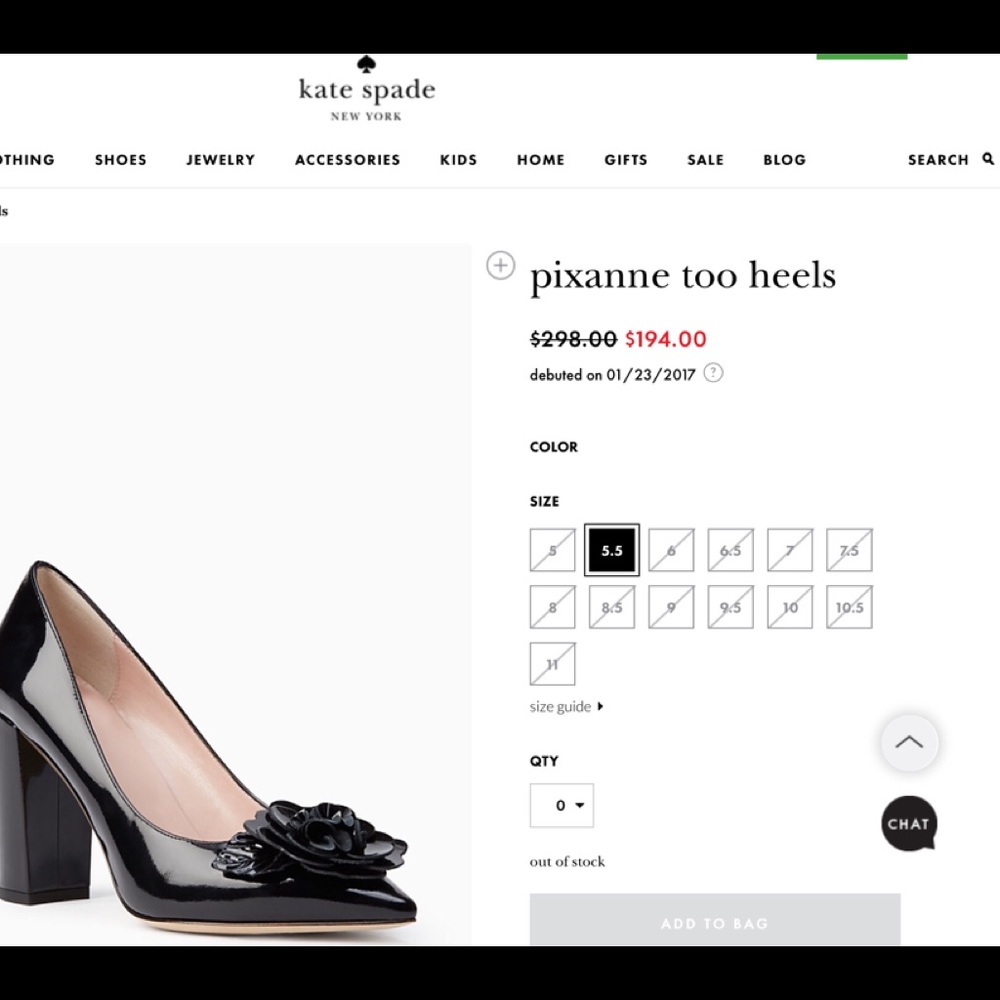Screen dimensions: 1000x1000
Task: Click the Search text link
Action: tap(938, 159)
